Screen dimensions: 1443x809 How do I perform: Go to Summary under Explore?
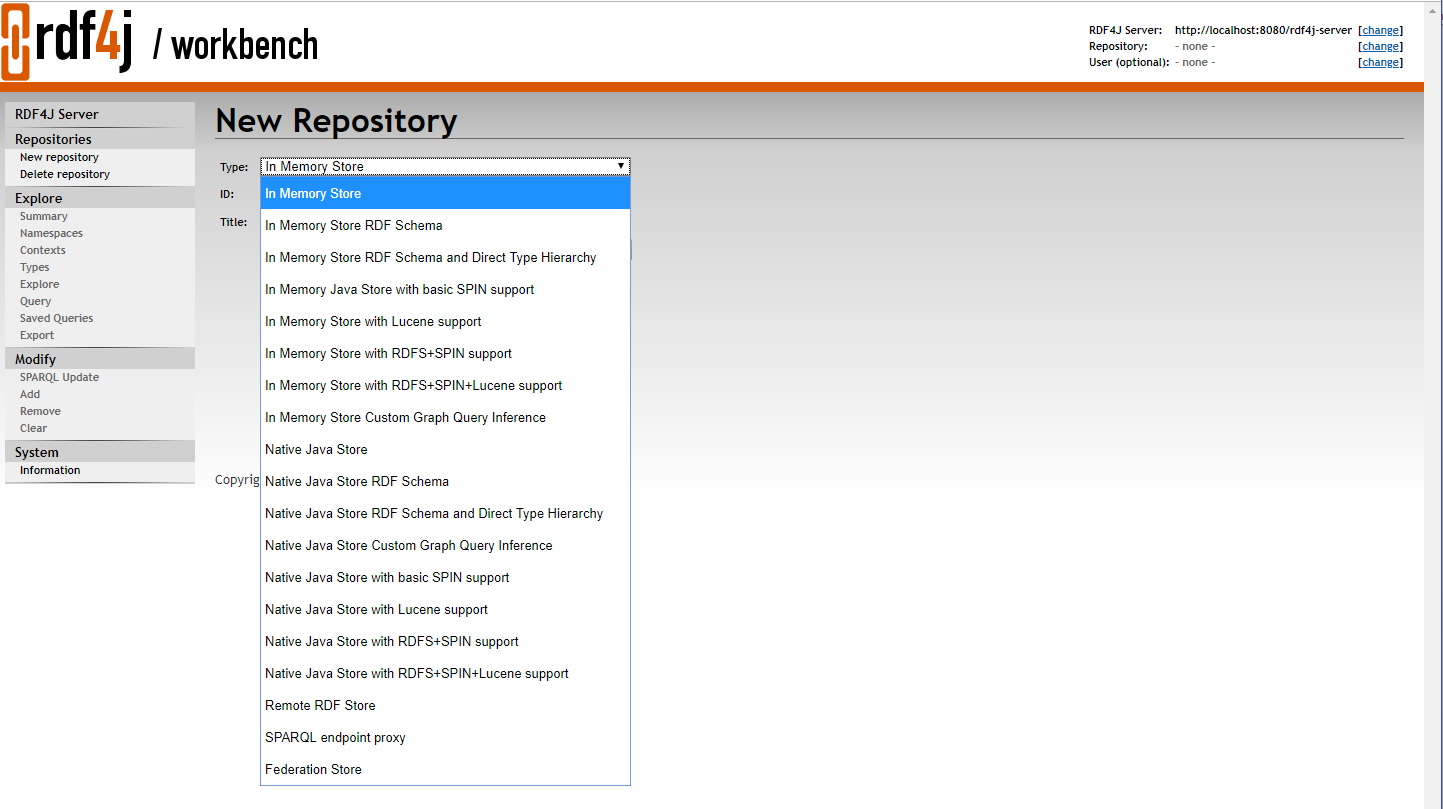(44, 216)
